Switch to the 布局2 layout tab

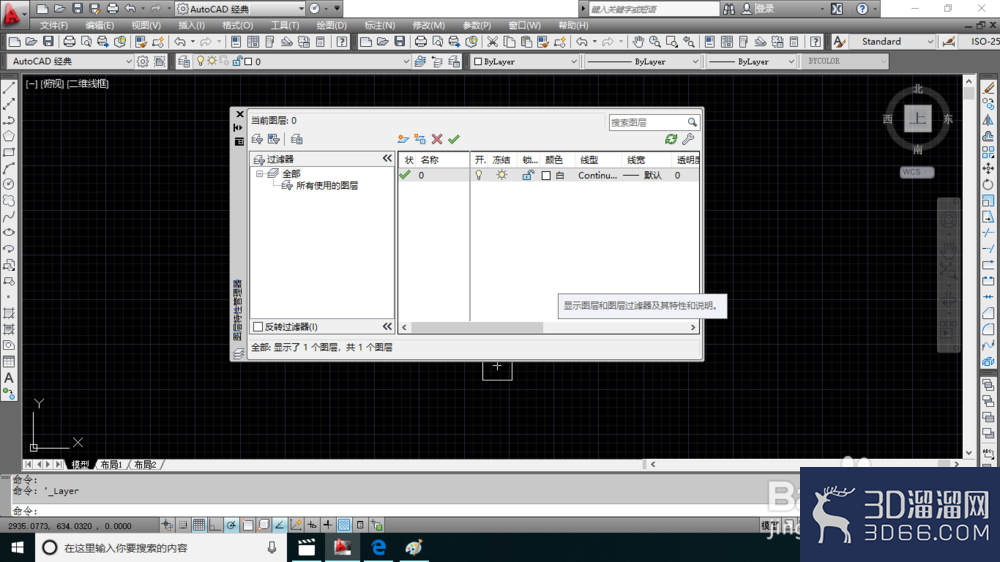(145, 464)
